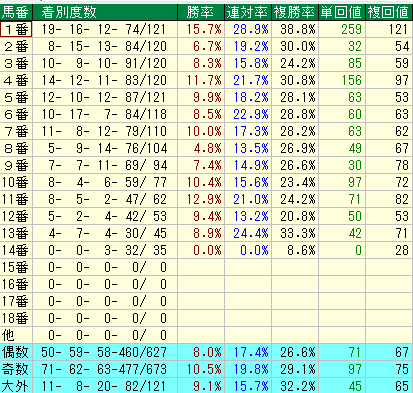
Task: Select the 18番 row label
Action: coord(16,318)
